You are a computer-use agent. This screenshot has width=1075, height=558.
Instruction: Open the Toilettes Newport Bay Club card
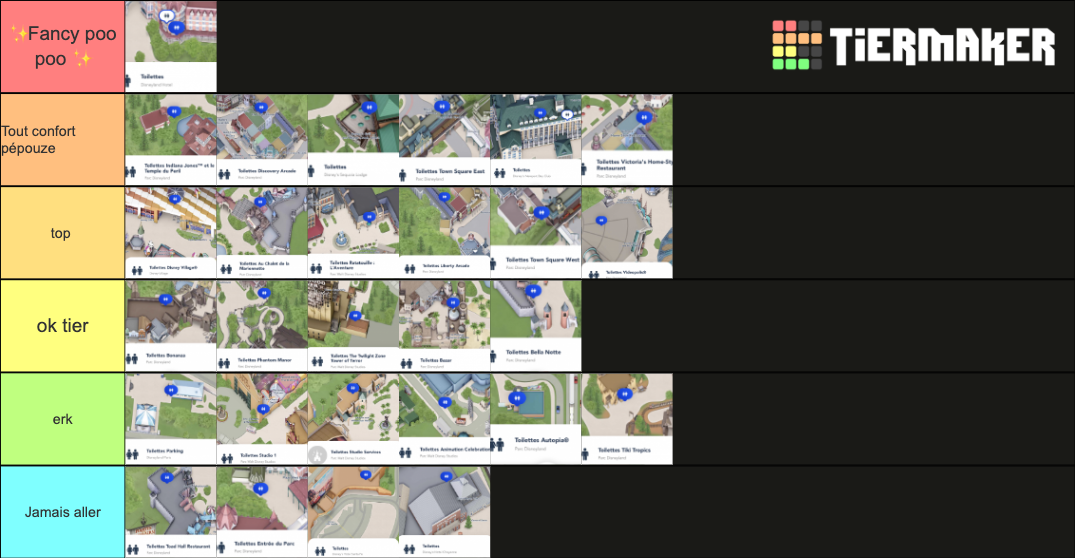click(535, 140)
